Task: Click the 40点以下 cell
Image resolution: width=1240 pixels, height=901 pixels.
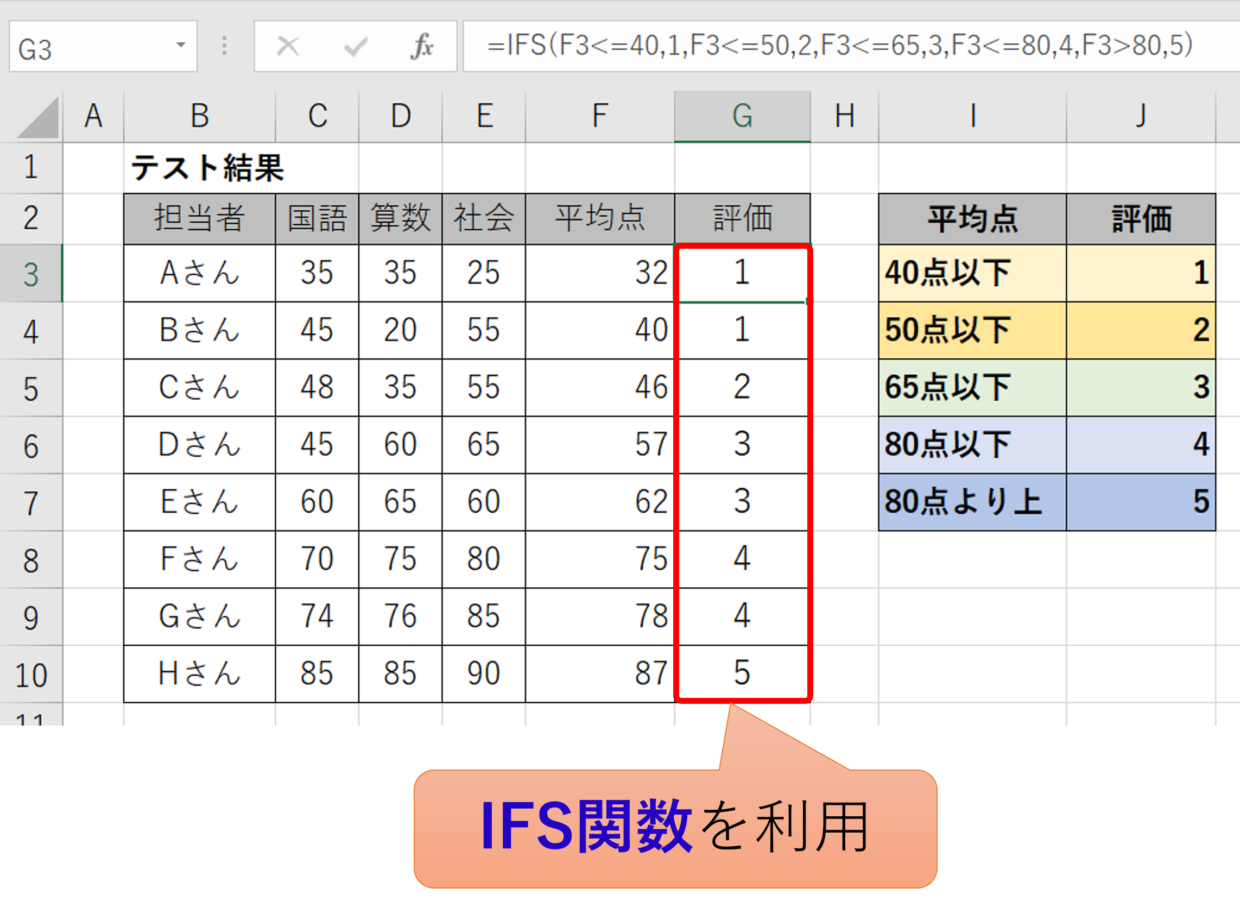Action: 973,273
